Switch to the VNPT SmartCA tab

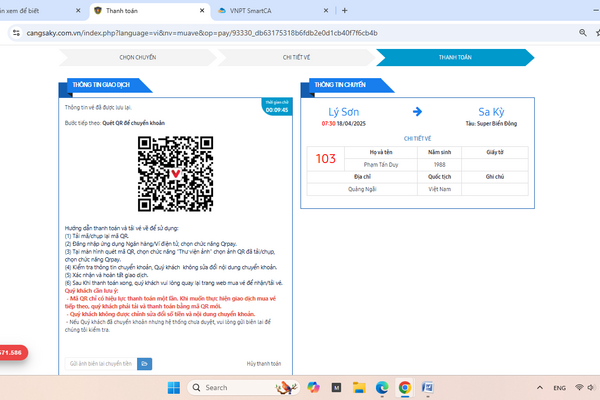[x=268, y=11]
